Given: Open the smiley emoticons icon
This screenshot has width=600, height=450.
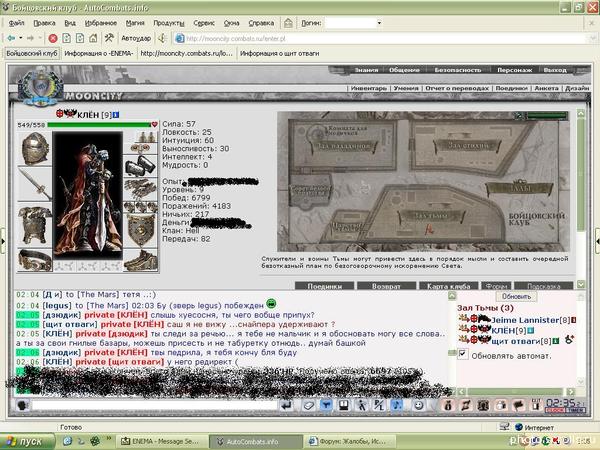Looking at the screenshot, I should (419, 405).
